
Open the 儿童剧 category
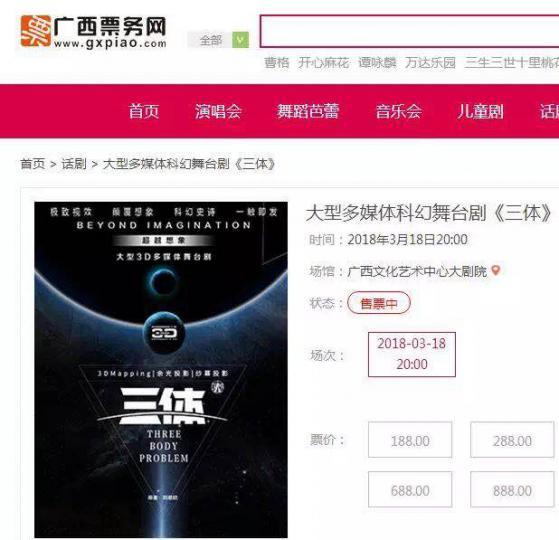[481, 111]
